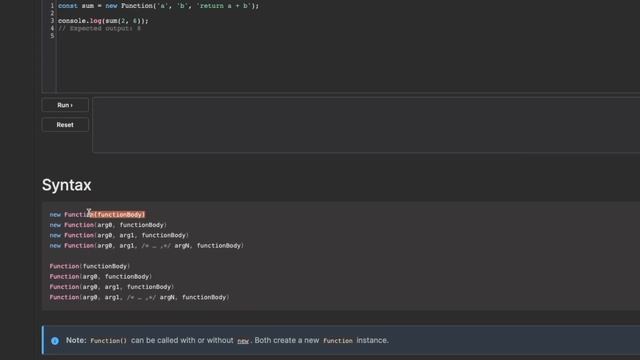Click 'Function(arg0, functionBody)' line without new
Viewport: 640px width, 360px height.
pos(101,277)
